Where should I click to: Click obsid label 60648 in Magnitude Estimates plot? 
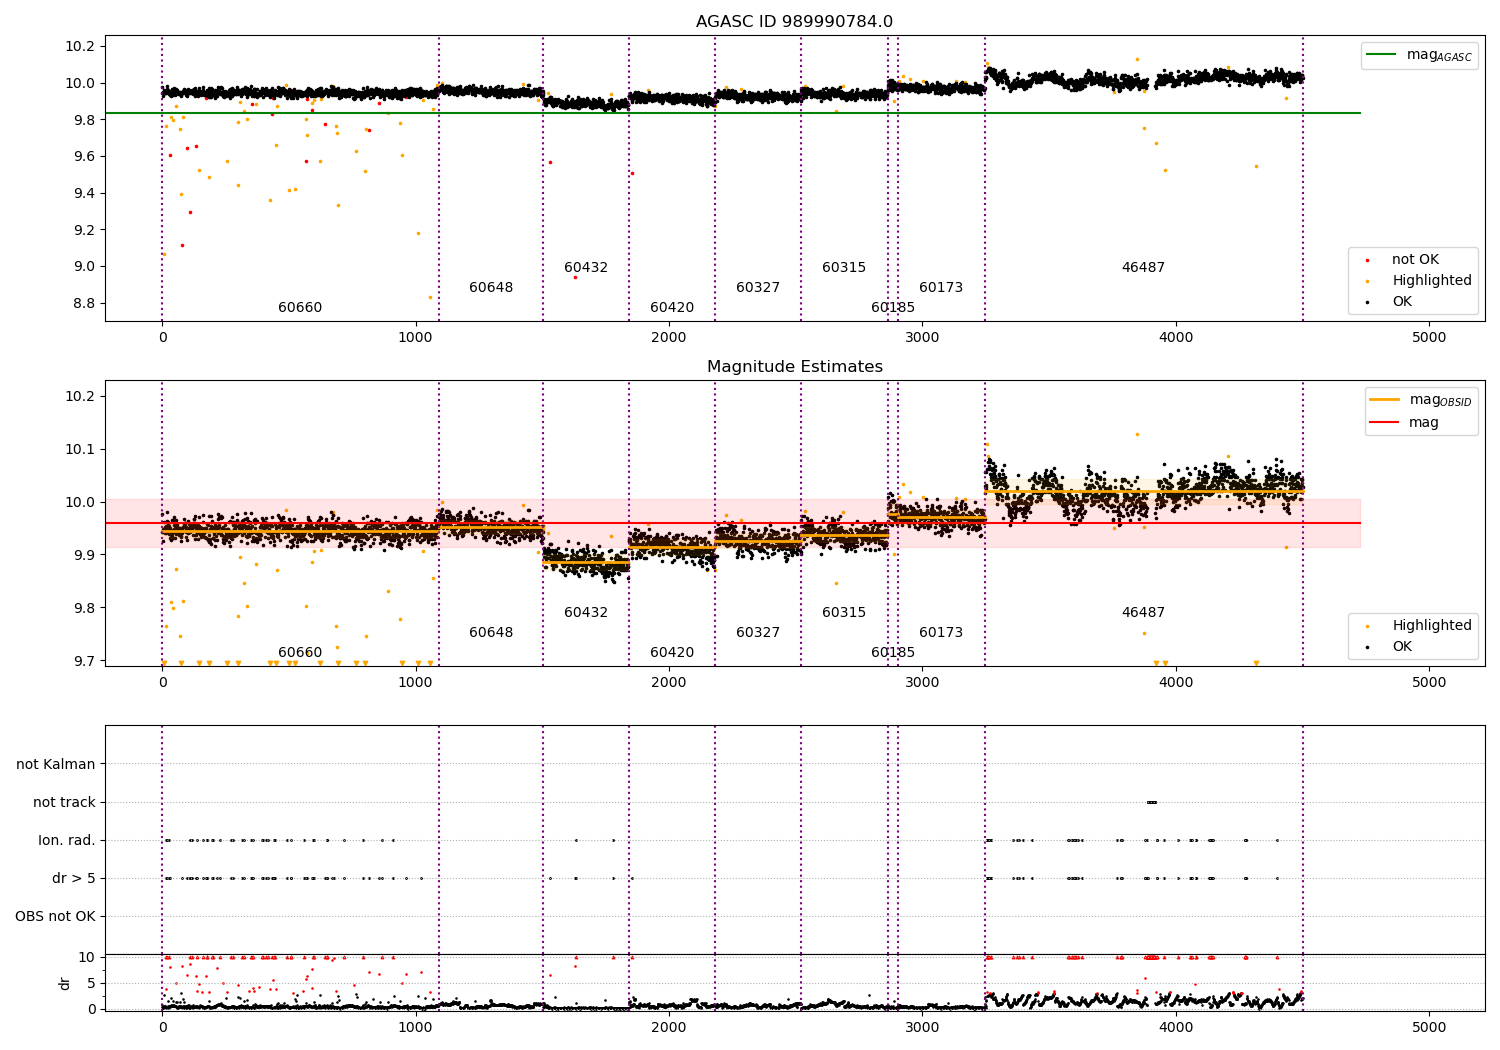(491, 633)
